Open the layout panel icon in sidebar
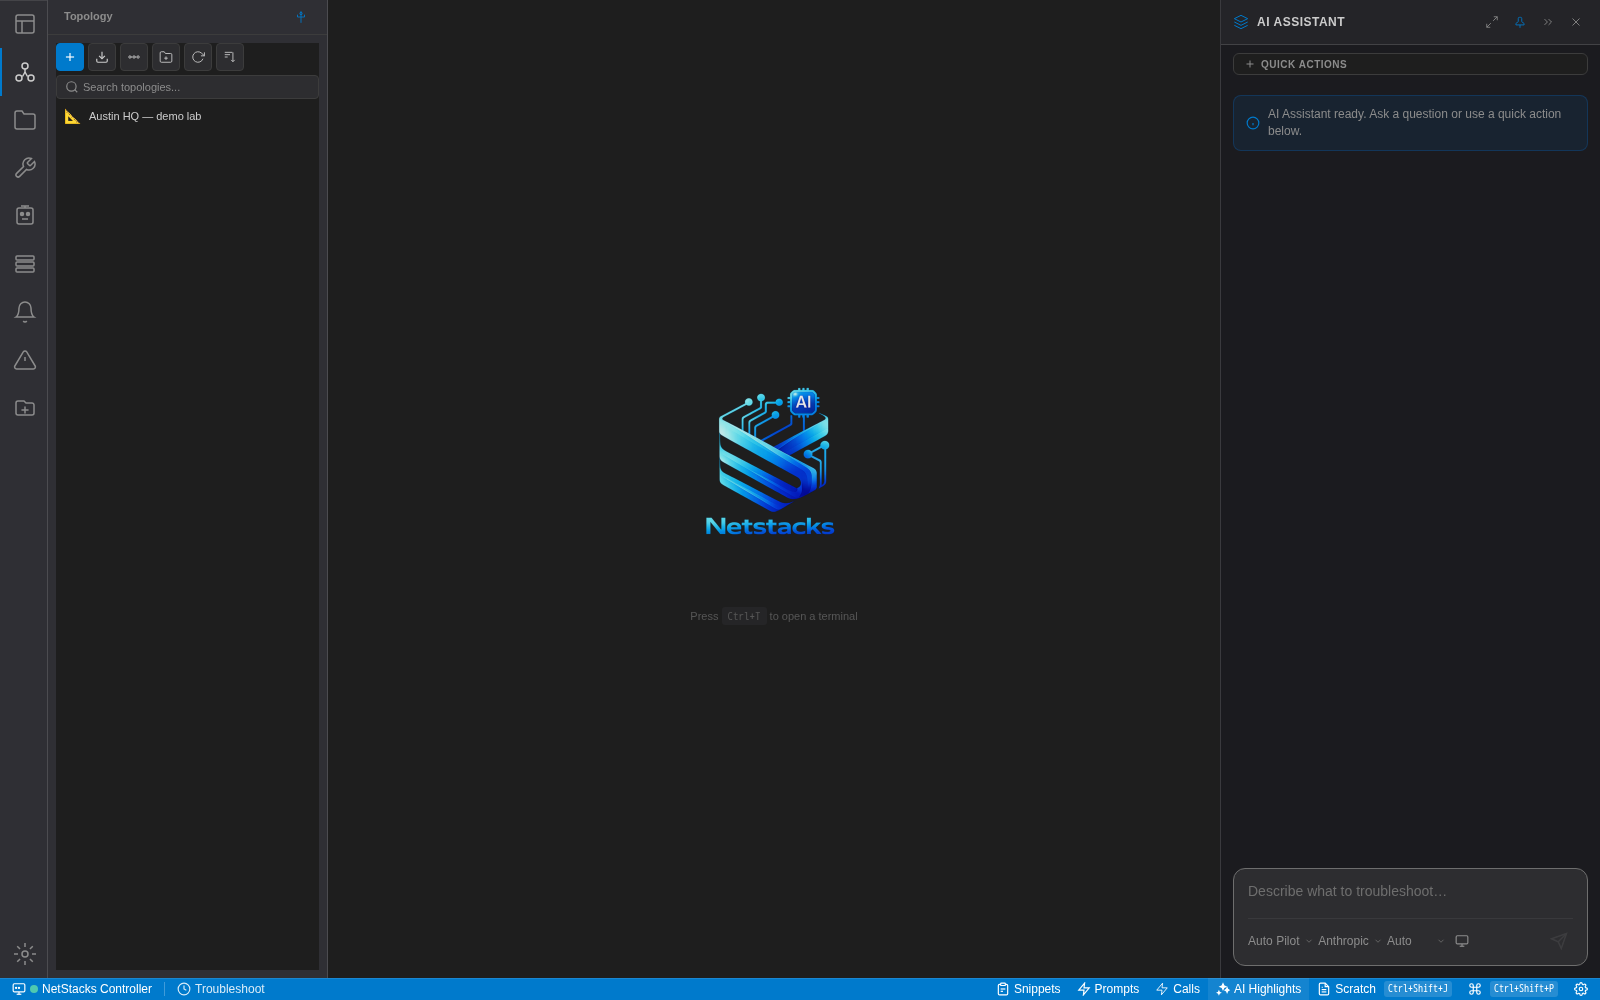This screenshot has width=1600, height=1000. [x=25, y=24]
